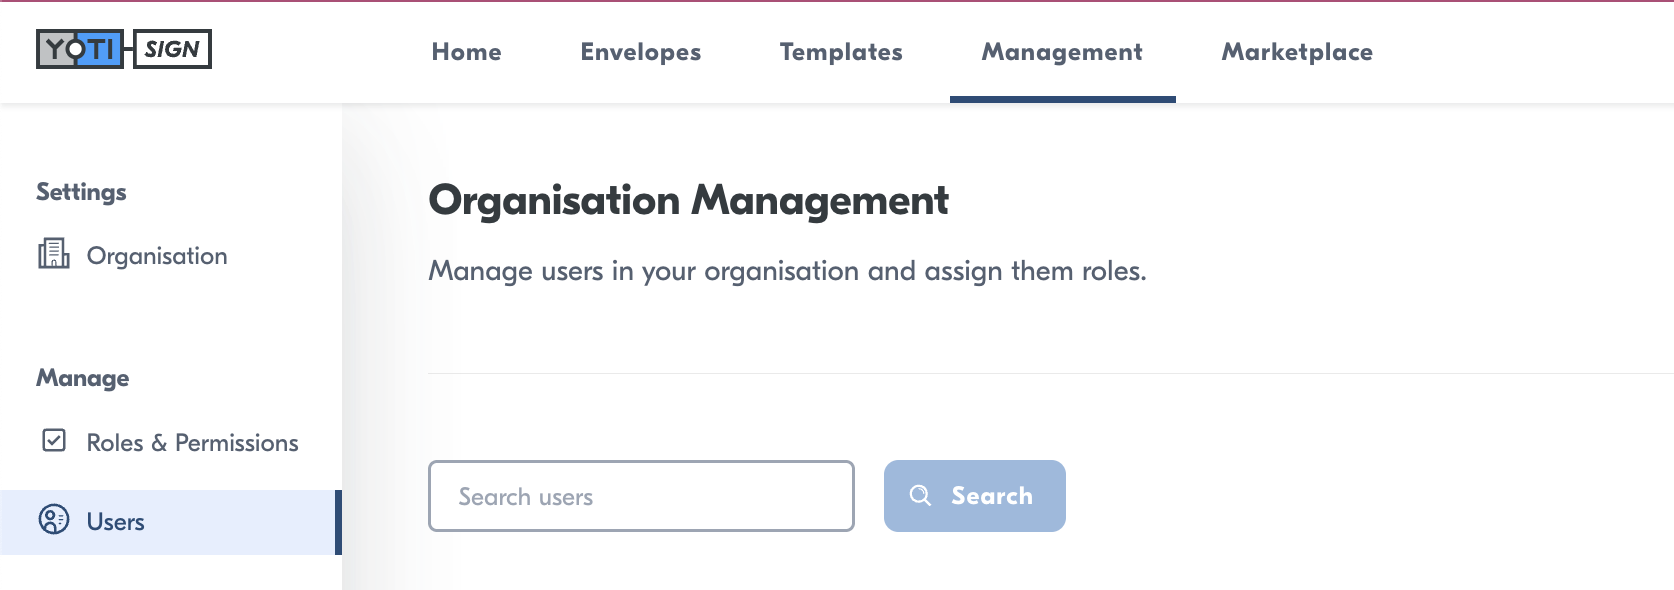Switch to the Templates tab

[841, 52]
